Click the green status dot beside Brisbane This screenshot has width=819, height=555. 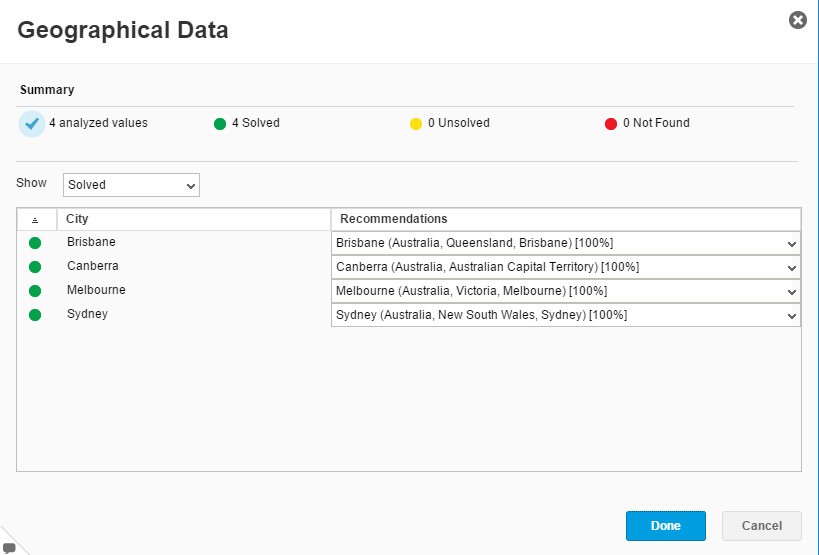pyautogui.click(x=35, y=243)
